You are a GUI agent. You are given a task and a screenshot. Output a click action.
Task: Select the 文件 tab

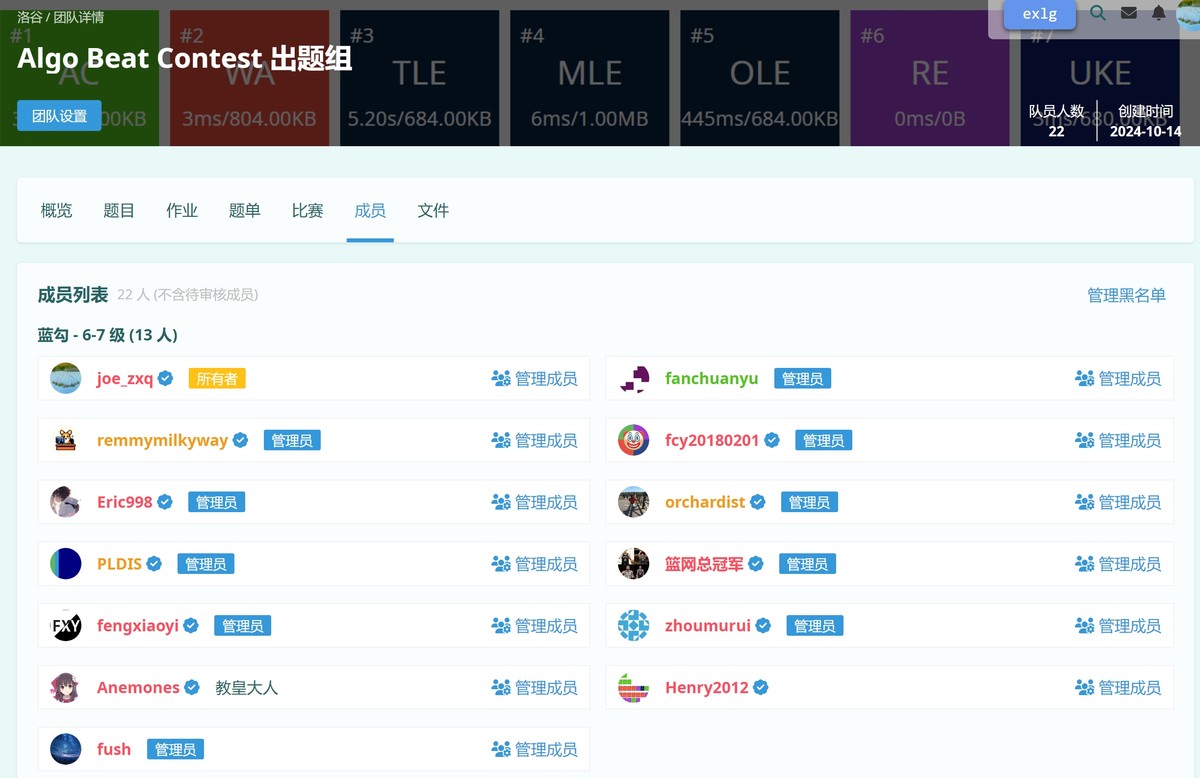coord(433,211)
